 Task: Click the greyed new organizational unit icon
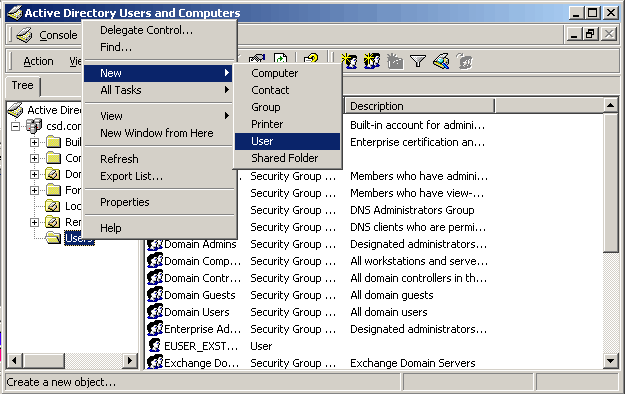click(395, 61)
